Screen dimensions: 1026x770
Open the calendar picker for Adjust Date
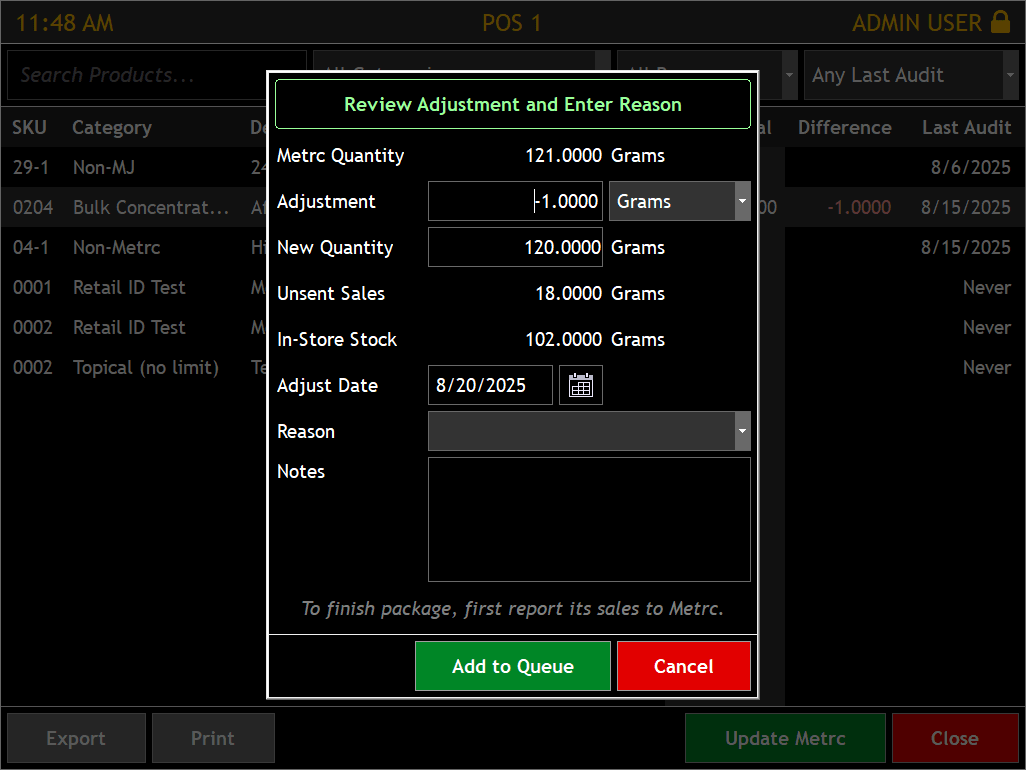pyautogui.click(x=580, y=385)
